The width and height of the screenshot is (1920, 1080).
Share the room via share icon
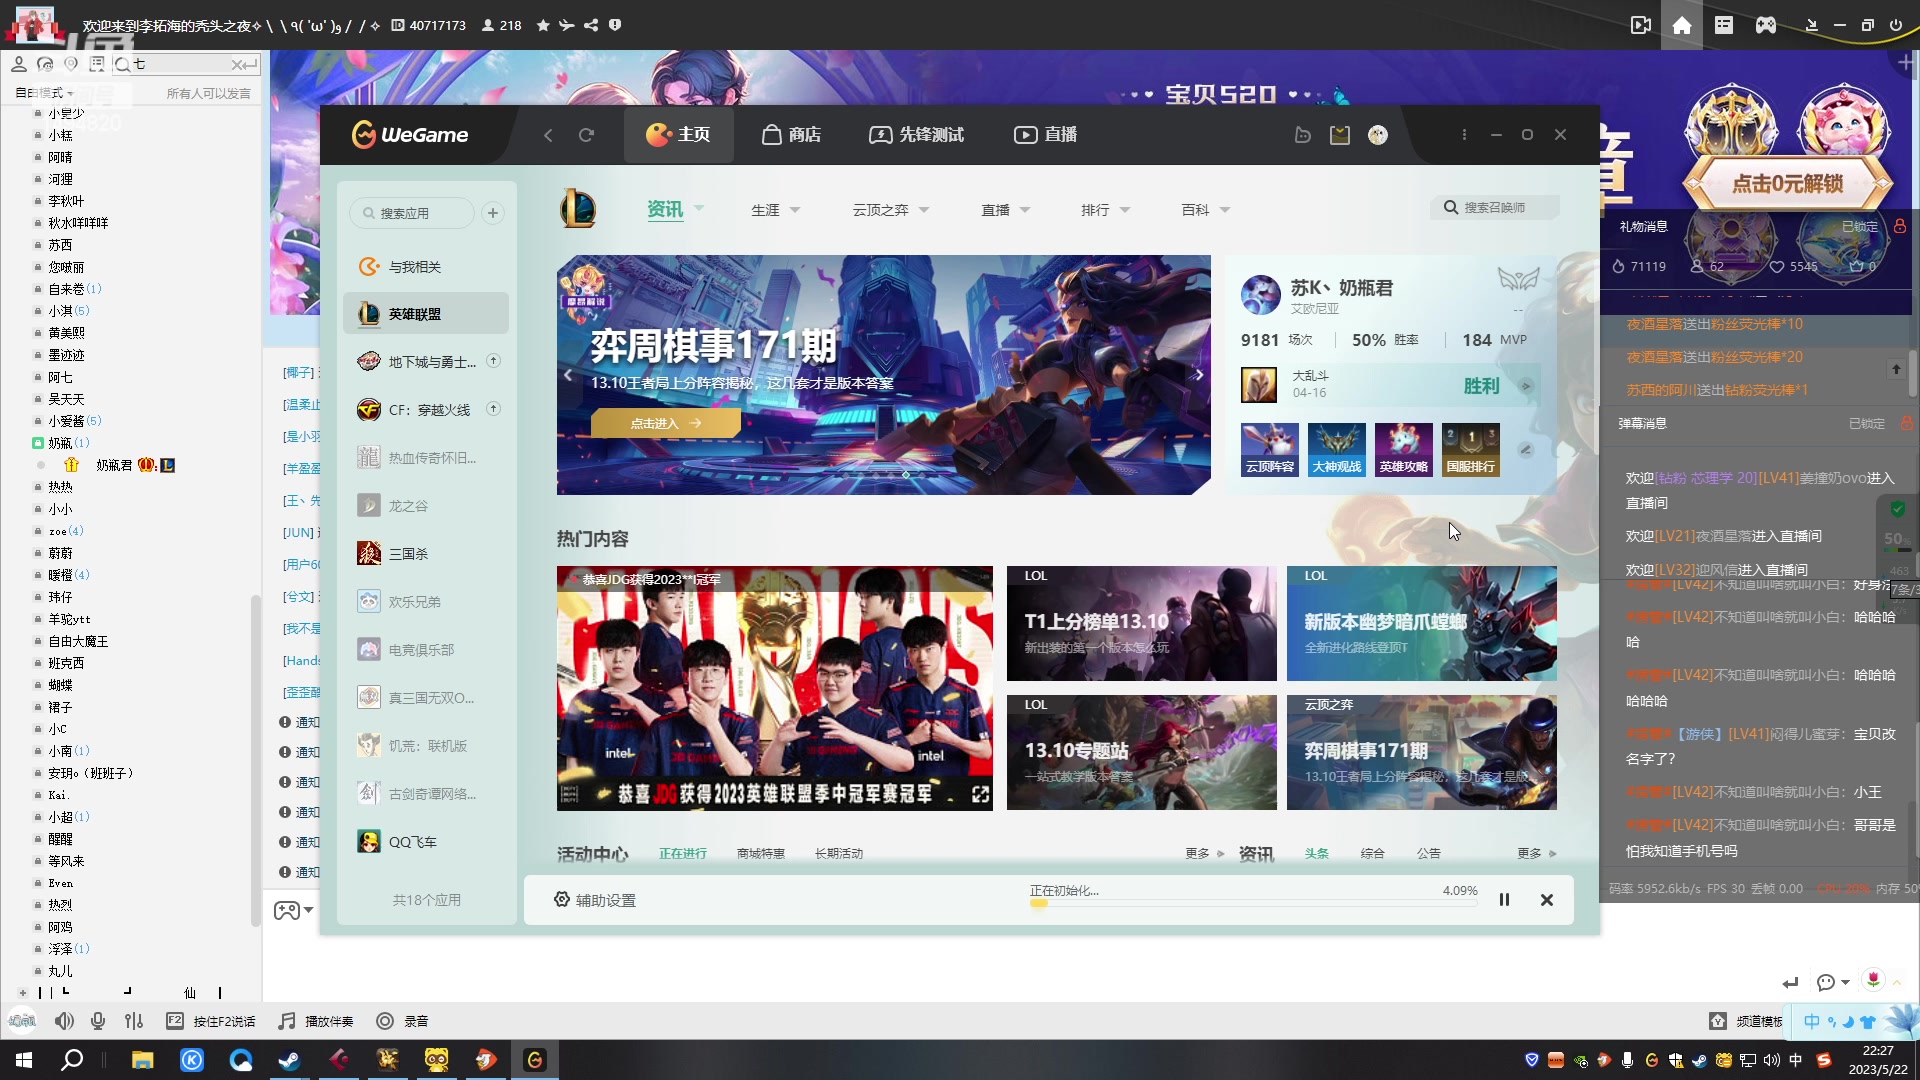pos(591,25)
